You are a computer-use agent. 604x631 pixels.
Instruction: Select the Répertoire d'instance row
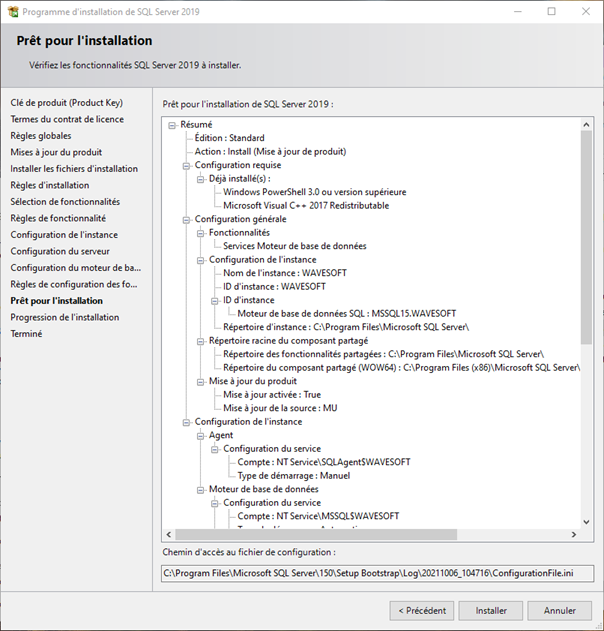pyautogui.click(x=346, y=327)
